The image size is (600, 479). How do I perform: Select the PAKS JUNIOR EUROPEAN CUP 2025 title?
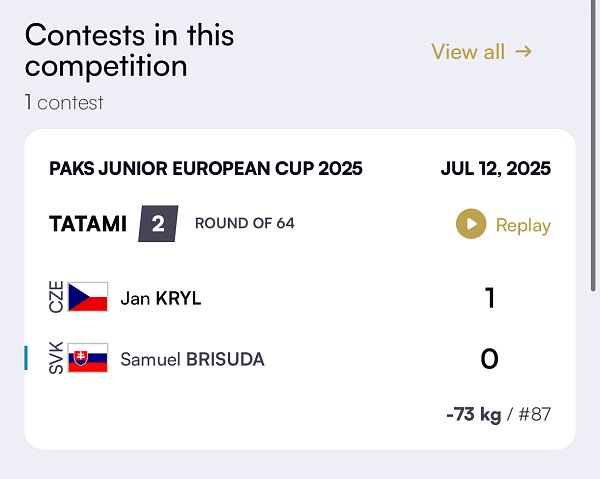point(206,169)
